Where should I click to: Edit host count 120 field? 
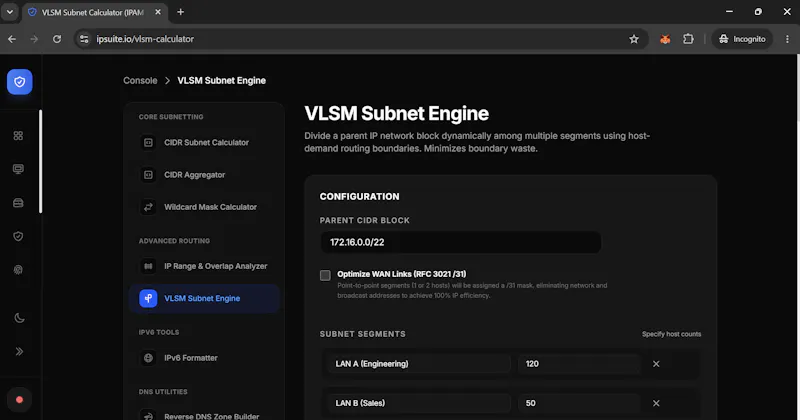click(x=579, y=364)
